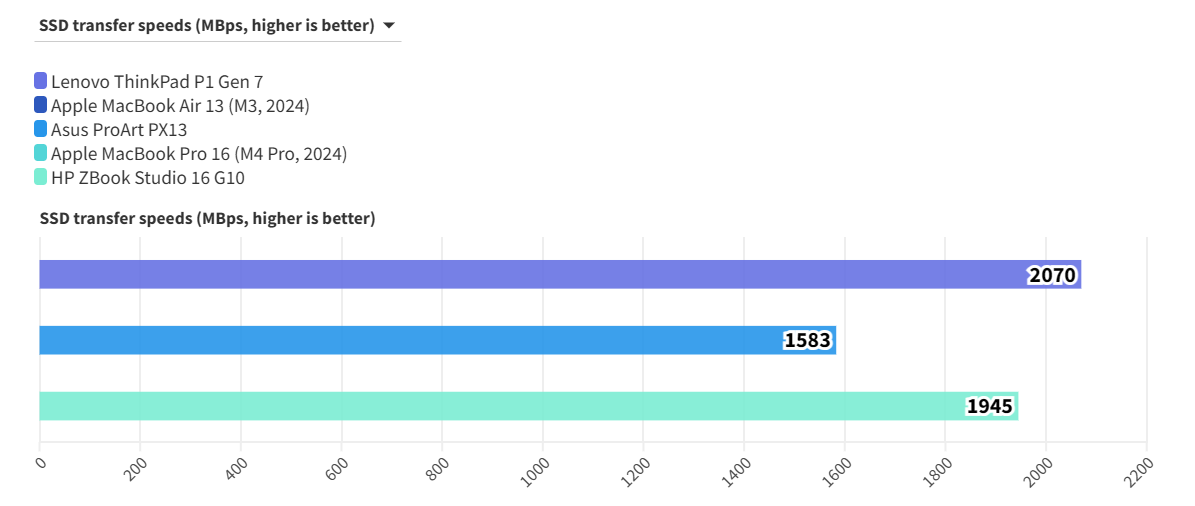Hide the HP ZBook Studio 16 G10 label
1195x506 pixels.
148,177
